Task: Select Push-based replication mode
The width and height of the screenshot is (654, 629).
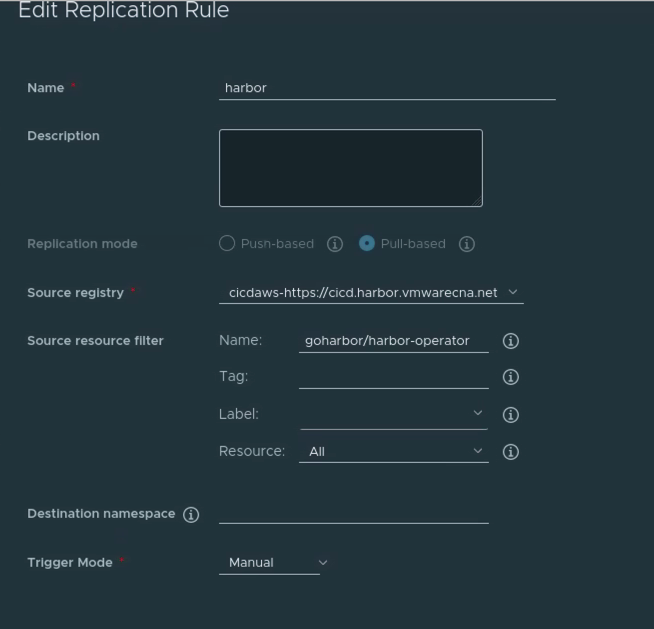Action: point(227,244)
